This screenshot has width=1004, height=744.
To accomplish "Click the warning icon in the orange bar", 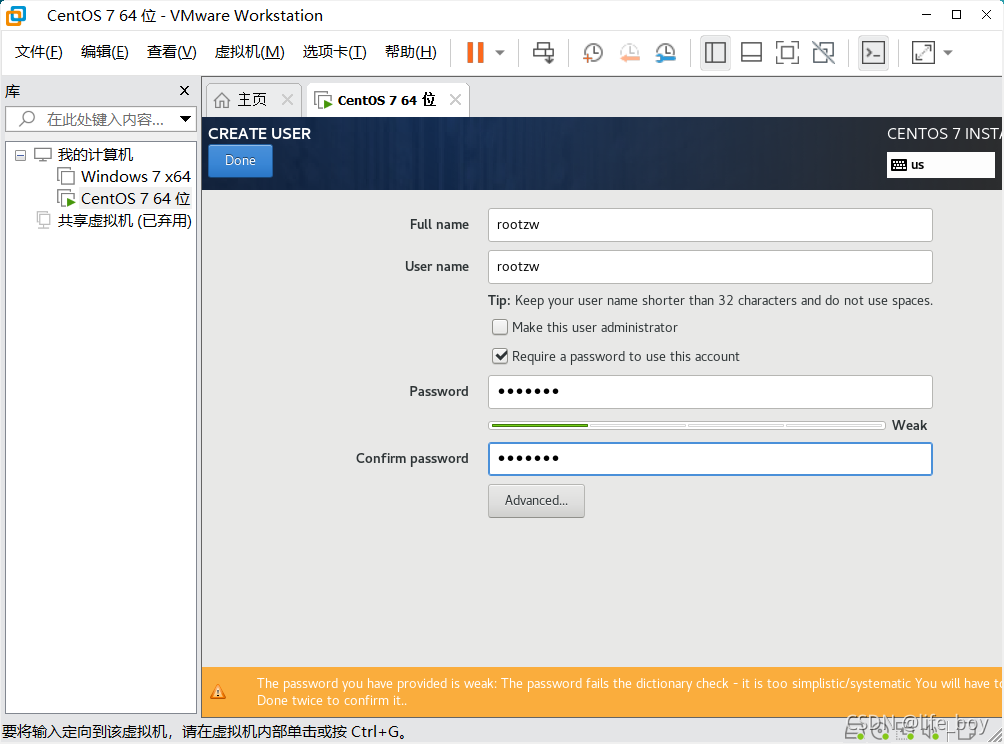I will click(x=218, y=692).
